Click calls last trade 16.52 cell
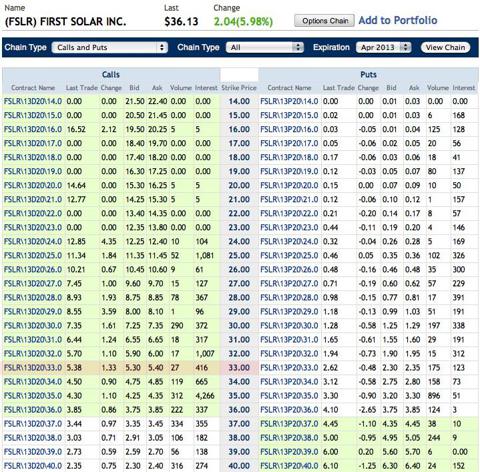 pyautogui.click(x=76, y=129)
